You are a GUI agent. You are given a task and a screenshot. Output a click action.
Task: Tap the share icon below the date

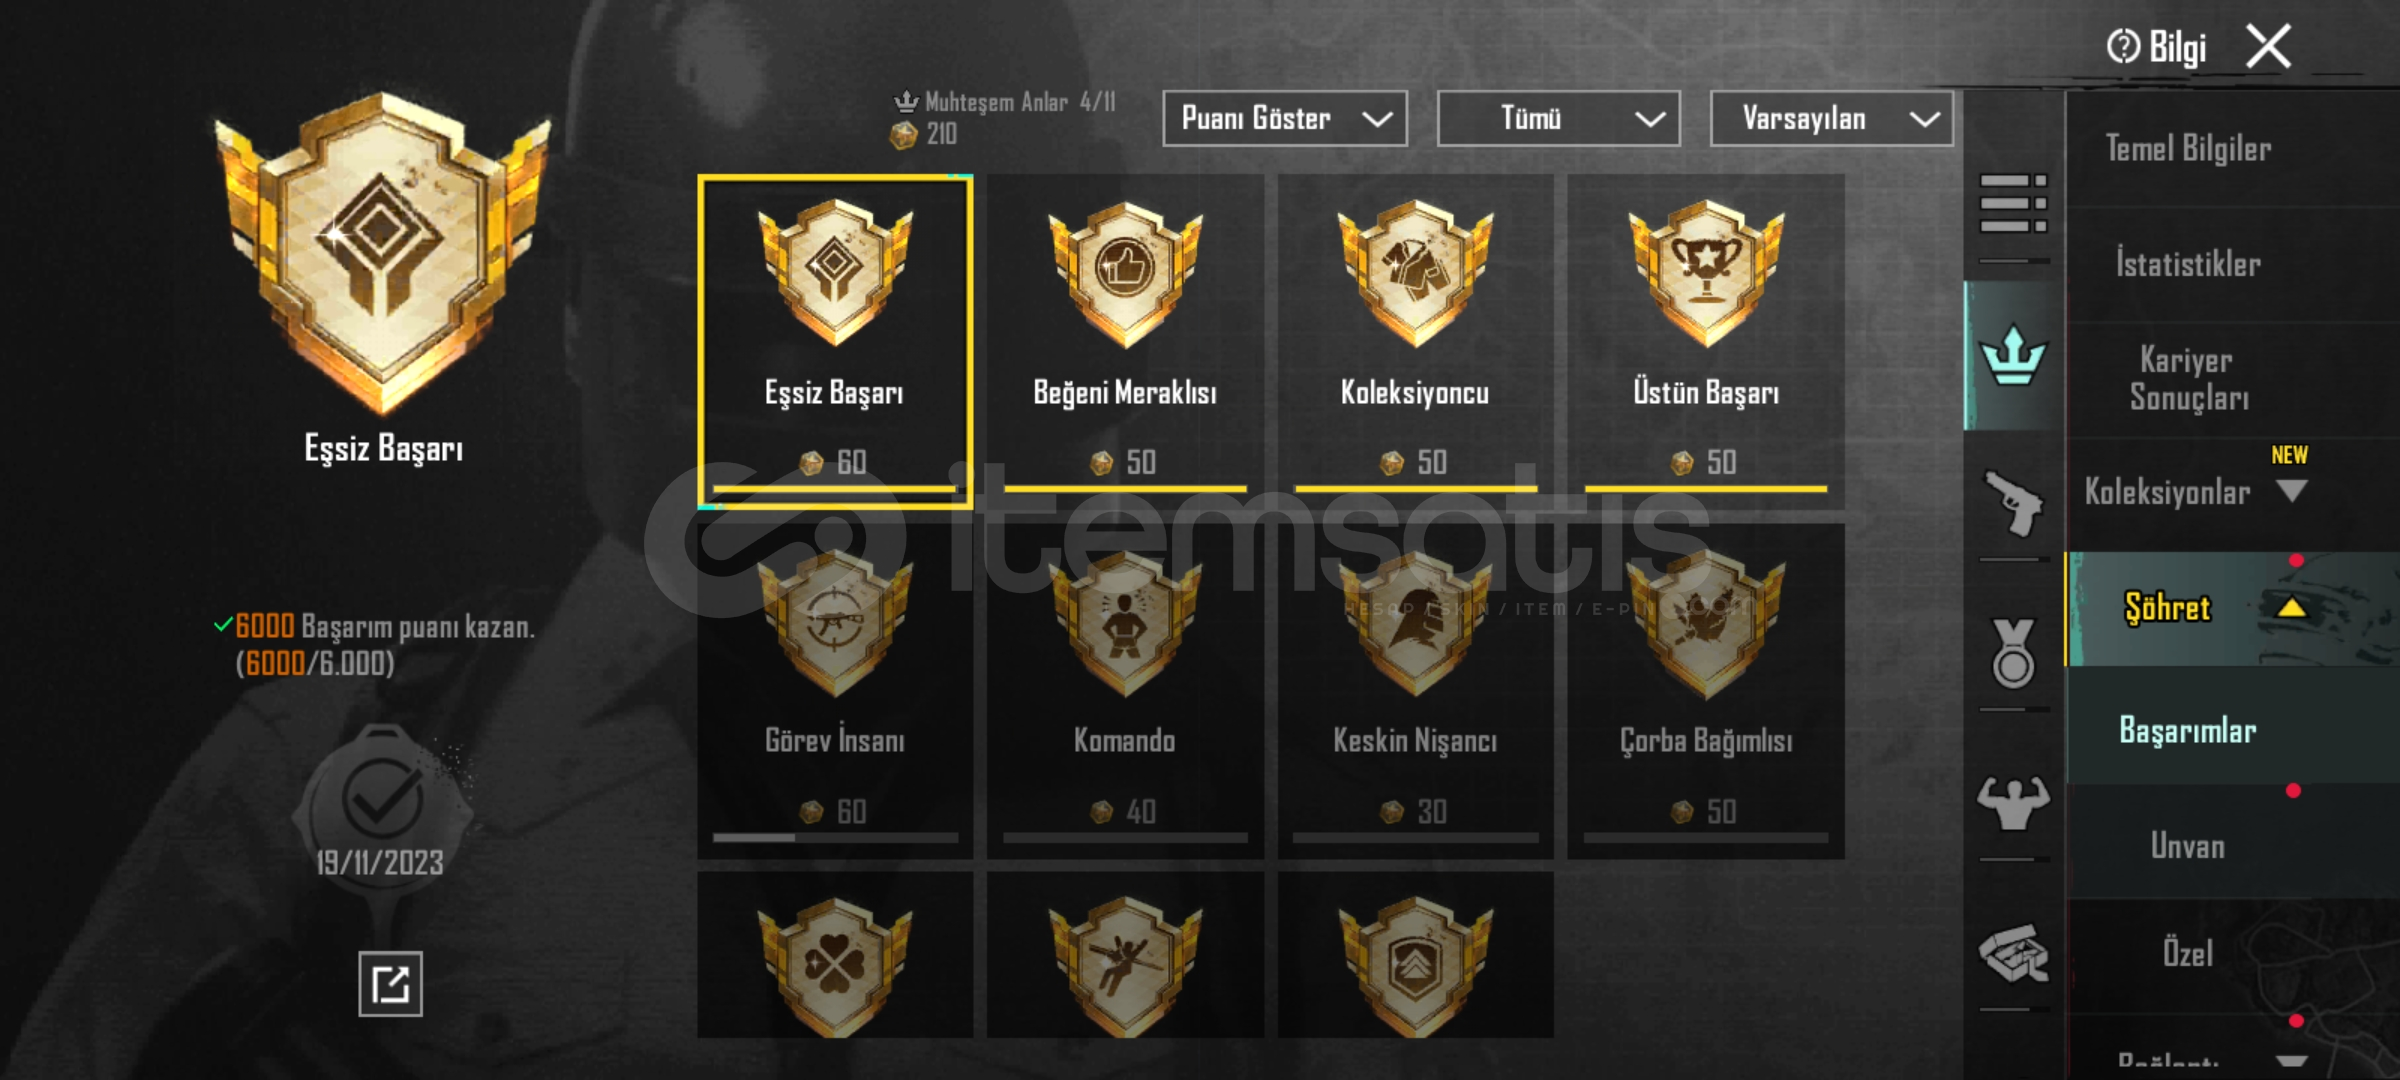point(390,984)
